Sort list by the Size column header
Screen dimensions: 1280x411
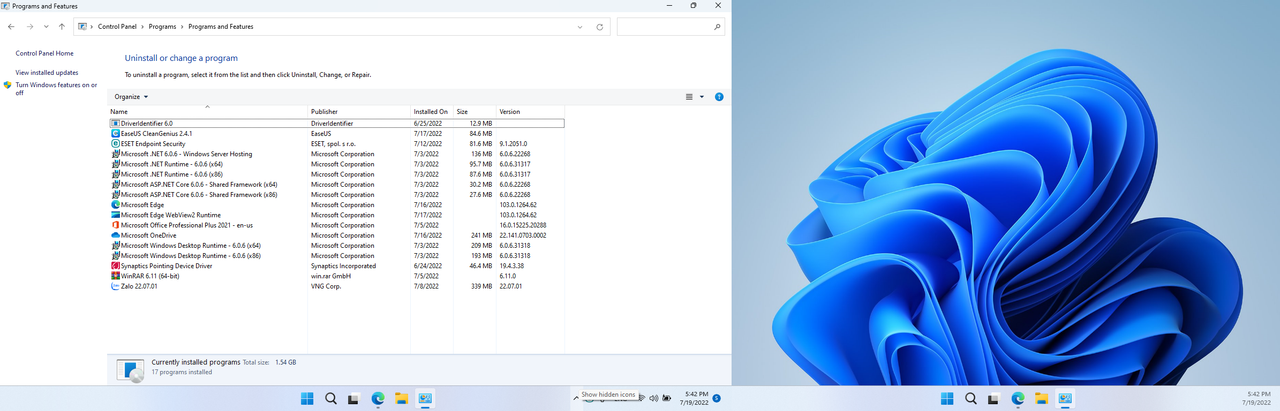pyautogui.click(x=475, y=111)
